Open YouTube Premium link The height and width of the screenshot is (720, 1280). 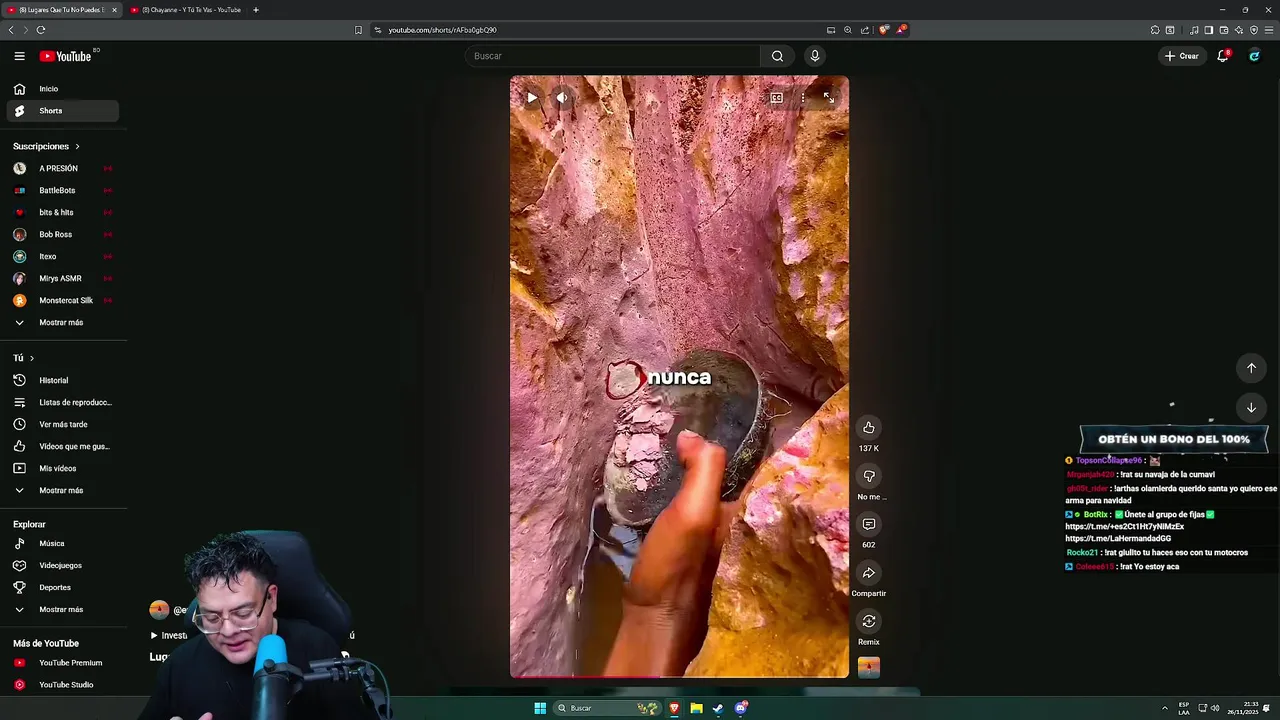(x=62, y=663)
